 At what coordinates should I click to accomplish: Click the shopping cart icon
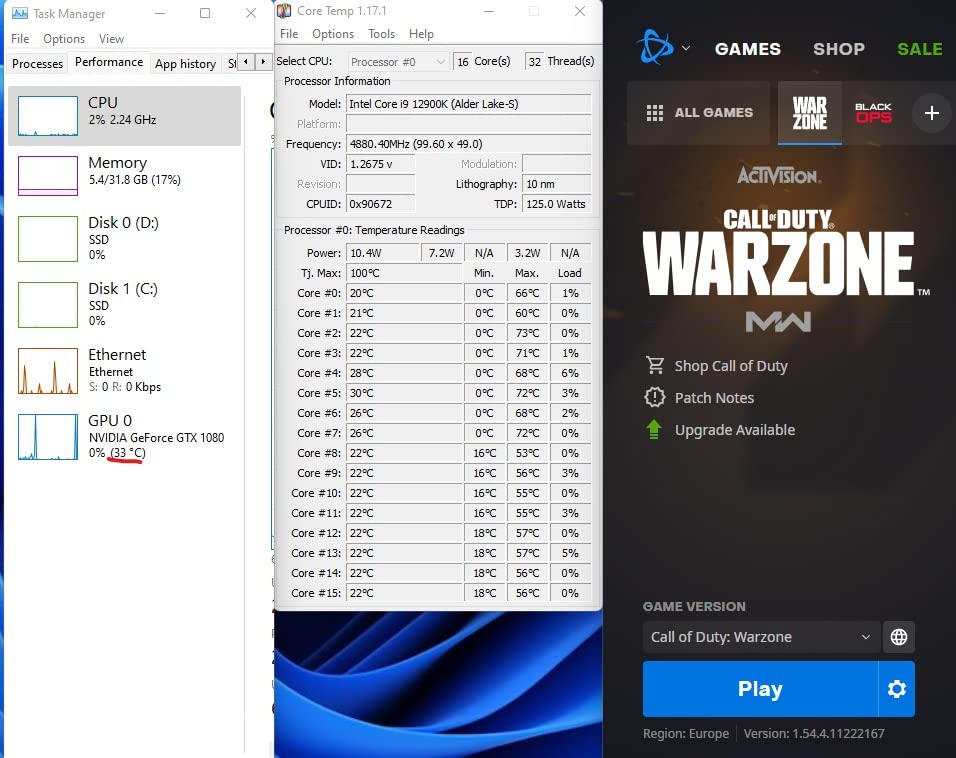[x=655, y=365]
